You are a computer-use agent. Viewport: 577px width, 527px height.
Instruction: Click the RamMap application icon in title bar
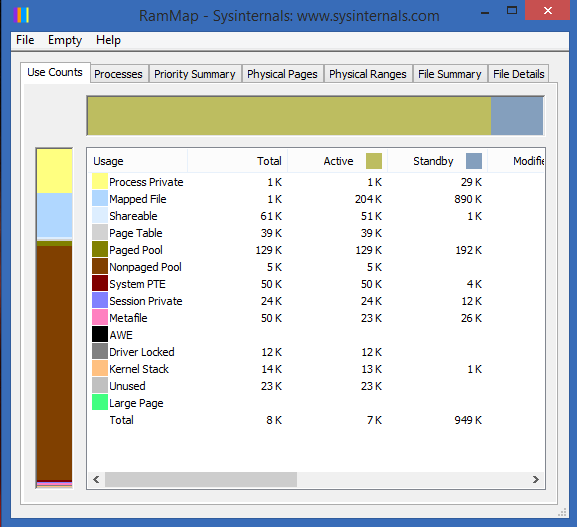coord(21,15)
